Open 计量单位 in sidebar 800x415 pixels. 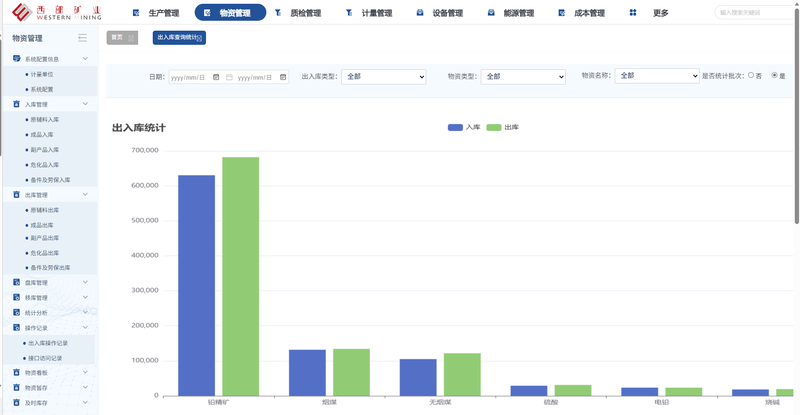(41, 74)
